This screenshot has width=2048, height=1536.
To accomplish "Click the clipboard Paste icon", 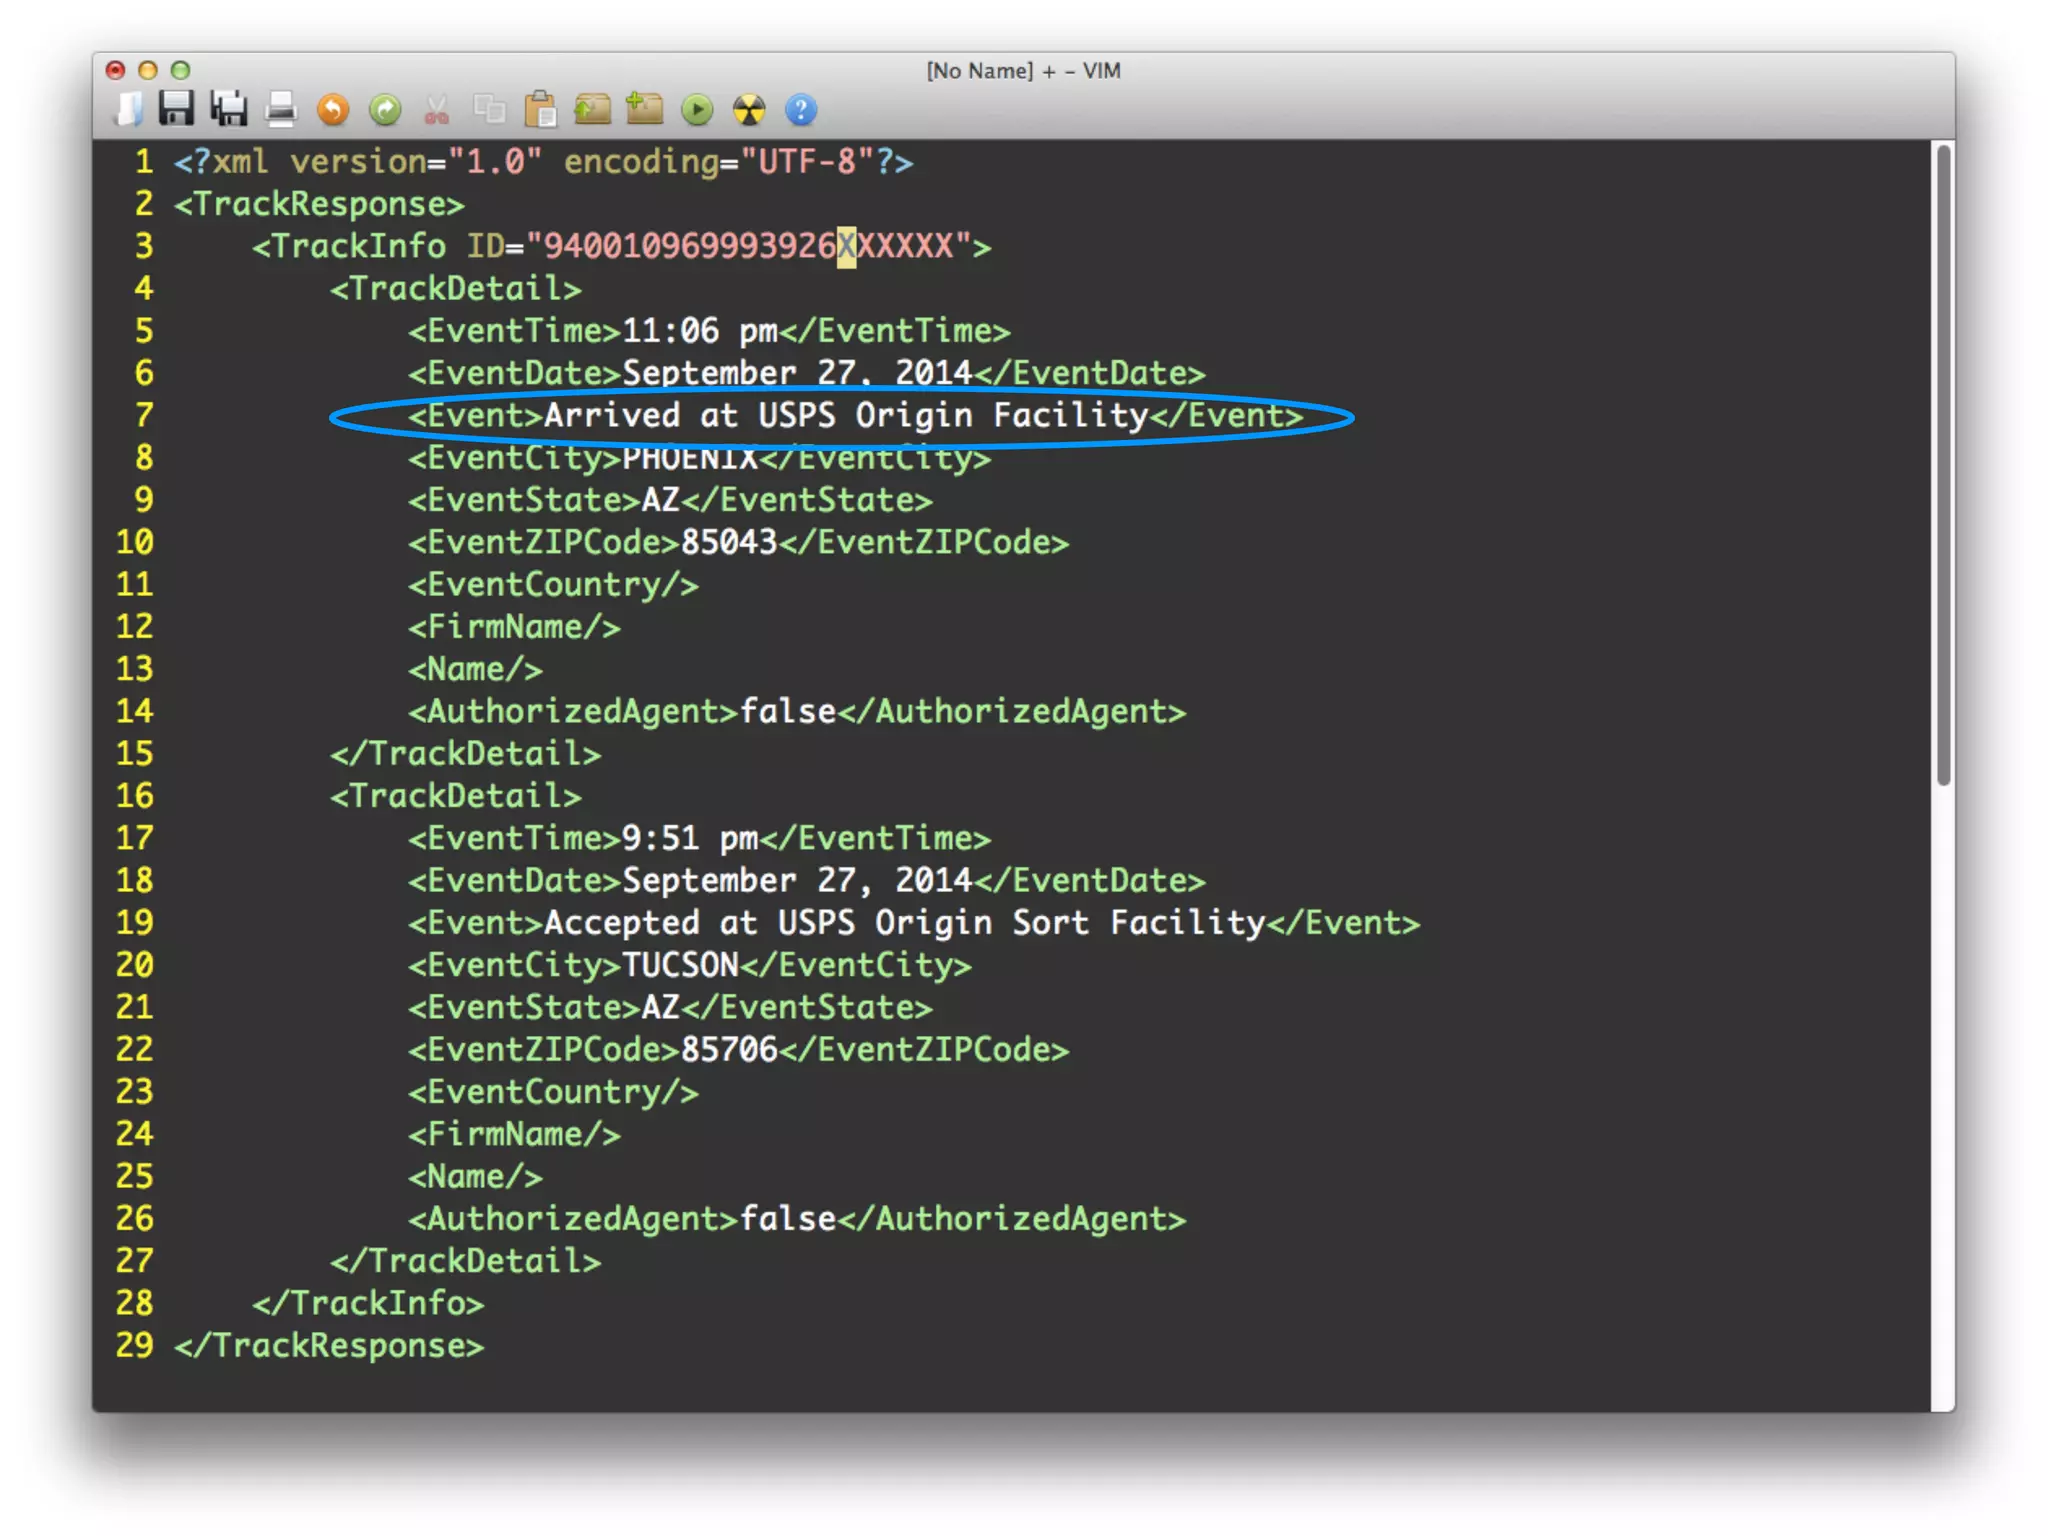I will click(x=541, y=109).
